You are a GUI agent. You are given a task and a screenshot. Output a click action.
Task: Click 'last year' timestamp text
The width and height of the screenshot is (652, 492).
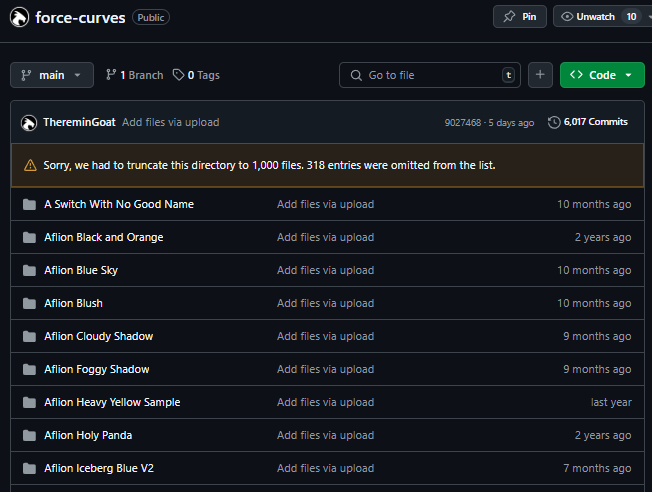coord(611,402)
